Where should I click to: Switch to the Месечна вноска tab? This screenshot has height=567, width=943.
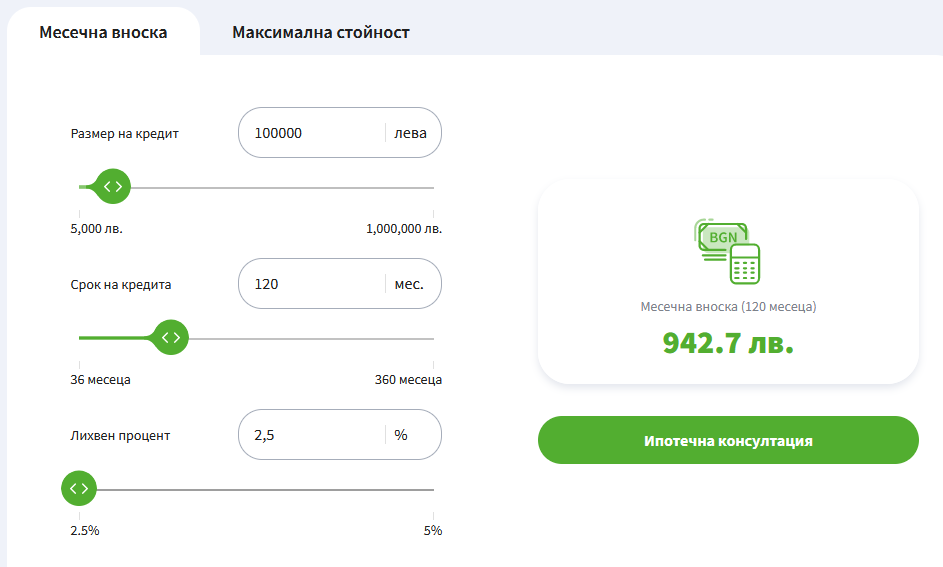pyautogui.click(x=103, y=32)
